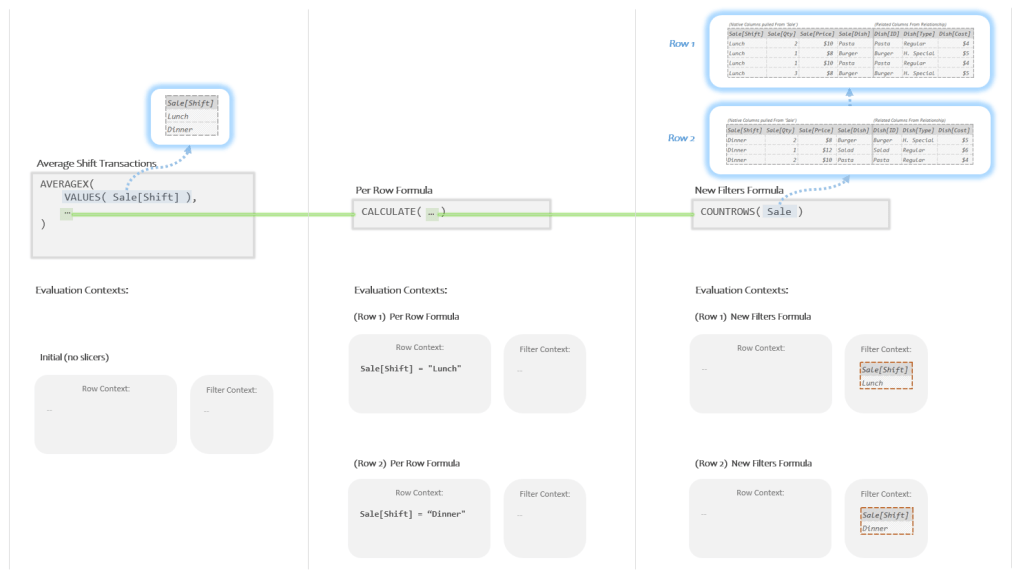Click the Row 2 label

(681, 138)
